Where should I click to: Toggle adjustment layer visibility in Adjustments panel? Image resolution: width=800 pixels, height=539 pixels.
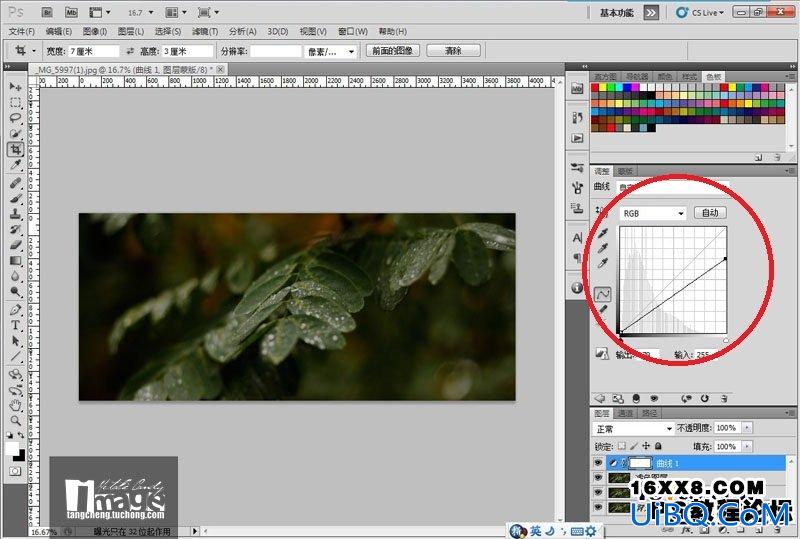654,399
